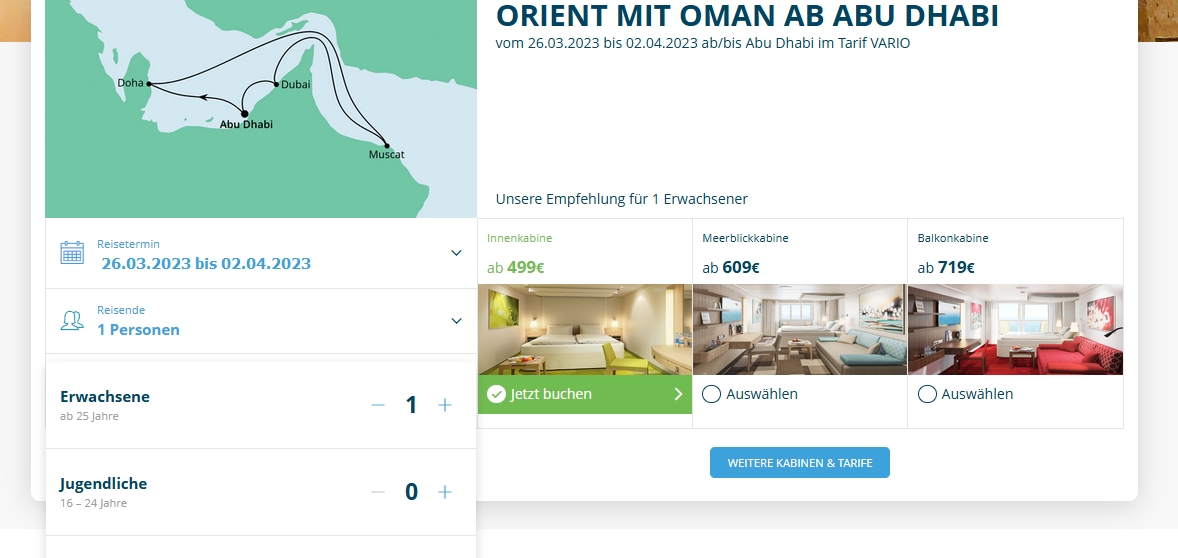Click the travelers icon beside Reisende
This screenshot has width=1178, height=558.
[x=72, y=320]
